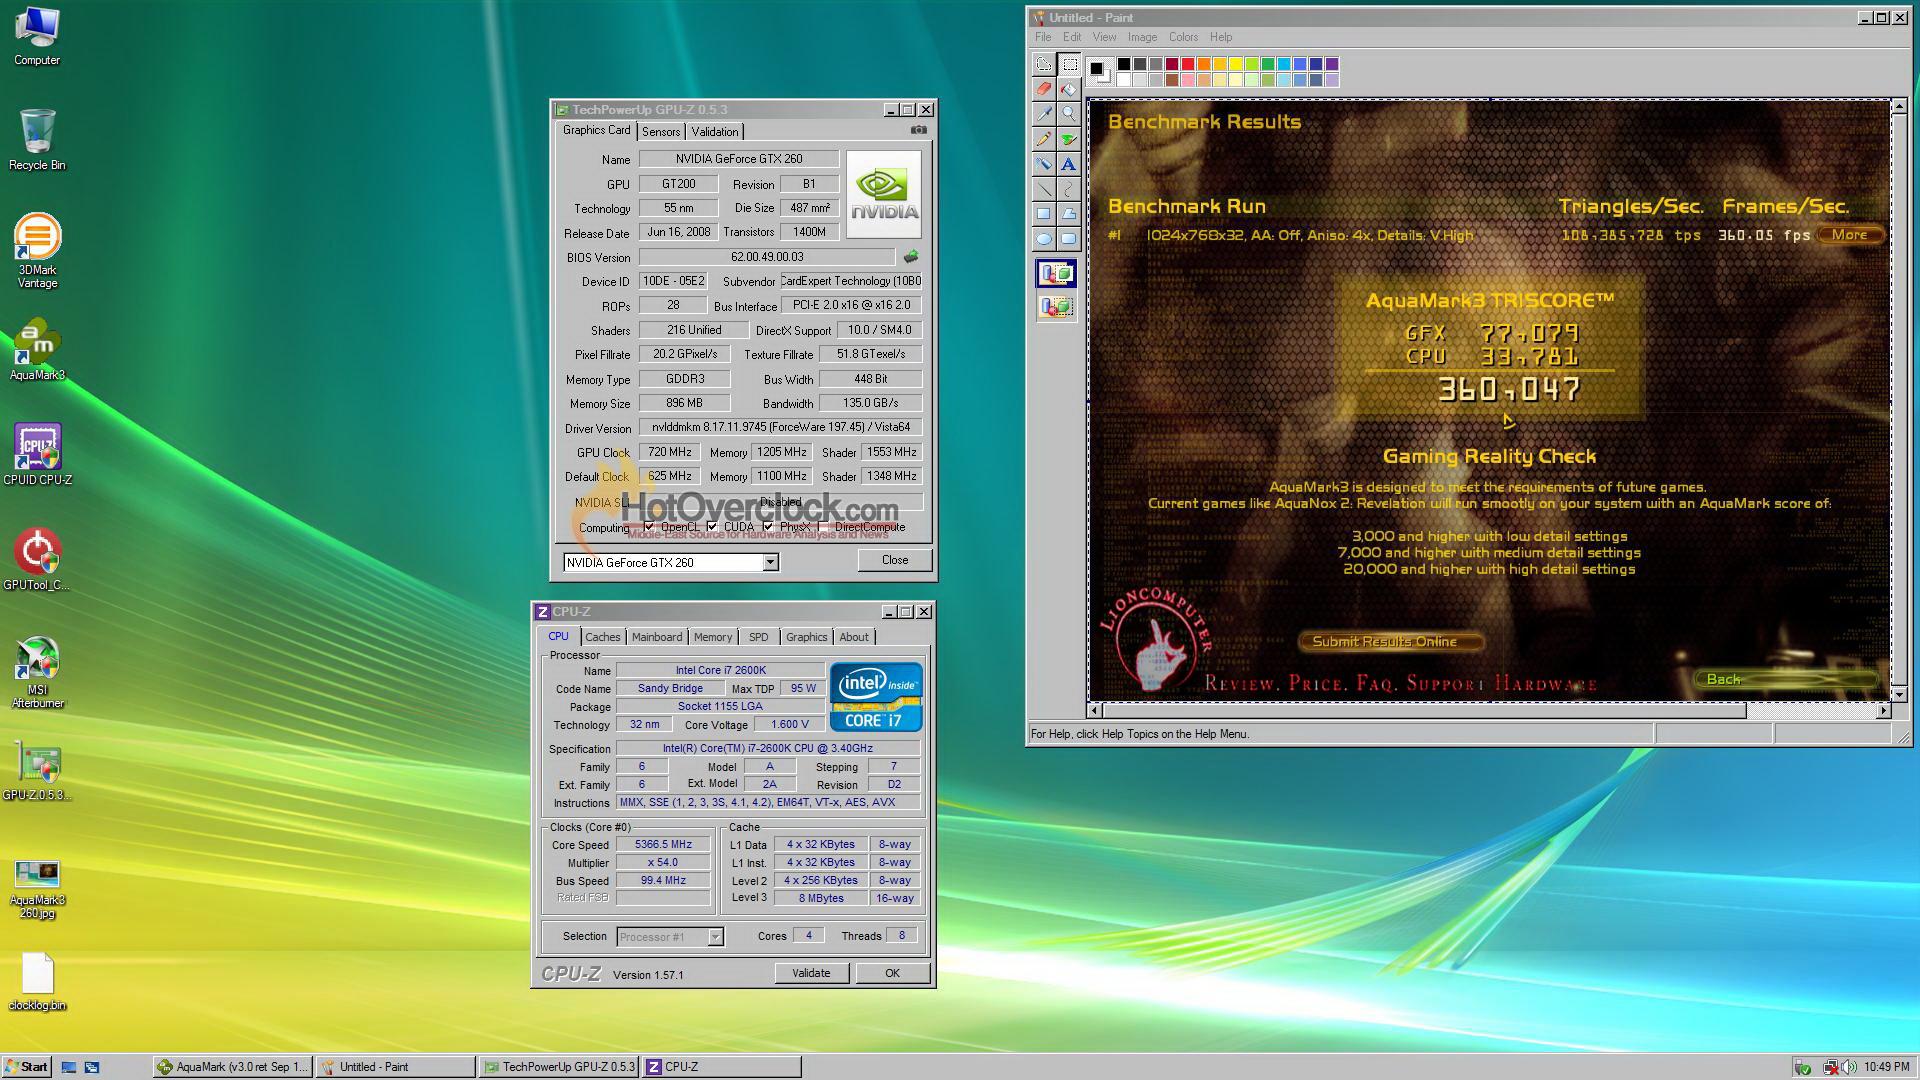Activate the Pick Color eyedropper tool

coord(1044,114)
